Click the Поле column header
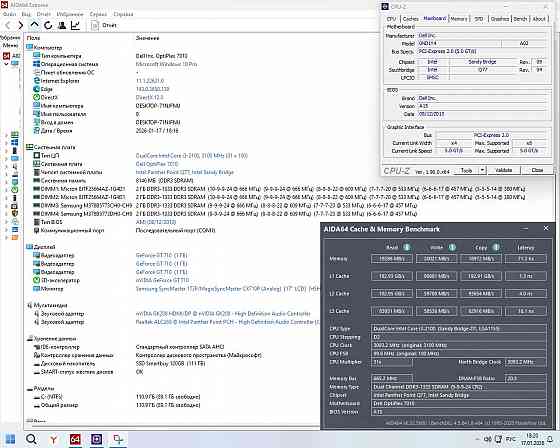This screenshot has width=560, height=448. pyautogui.click(x=34, y=38)
